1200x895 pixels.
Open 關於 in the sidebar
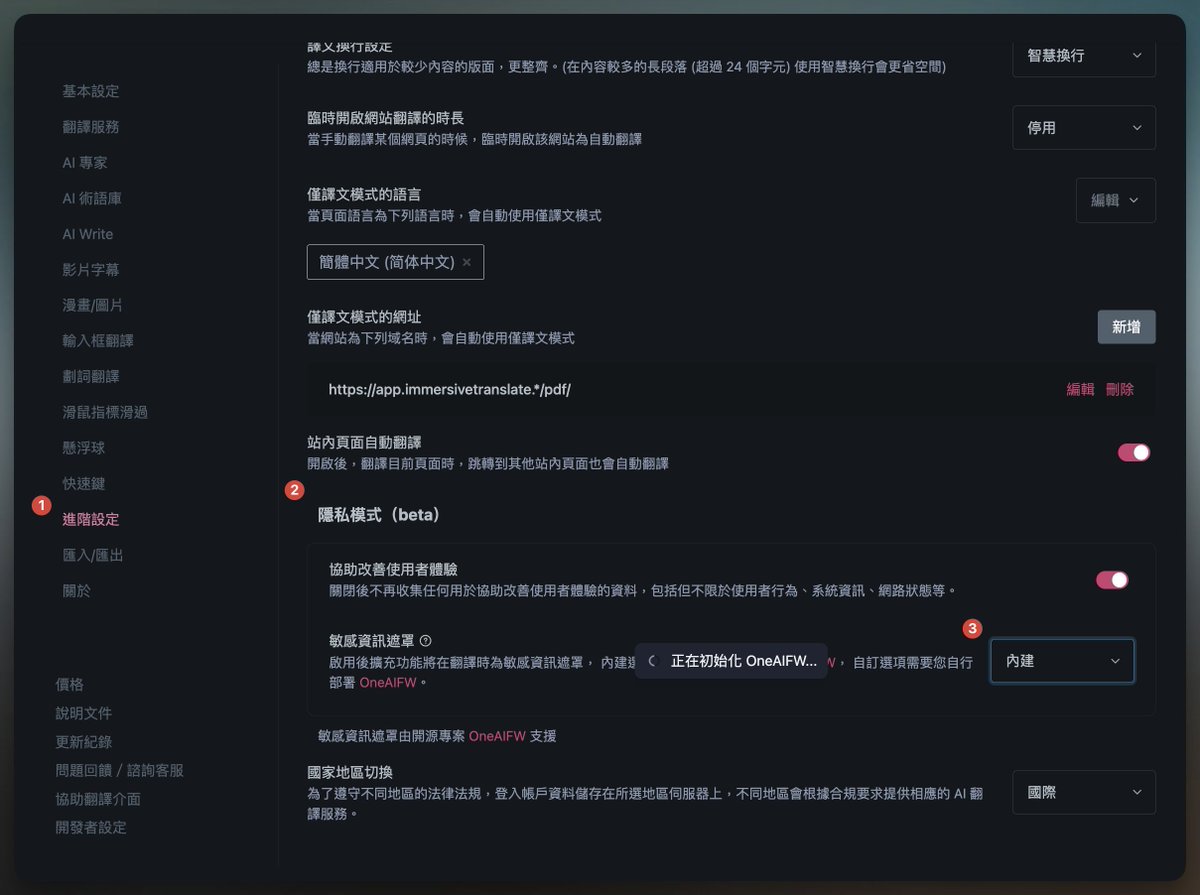tap(76, 591)
